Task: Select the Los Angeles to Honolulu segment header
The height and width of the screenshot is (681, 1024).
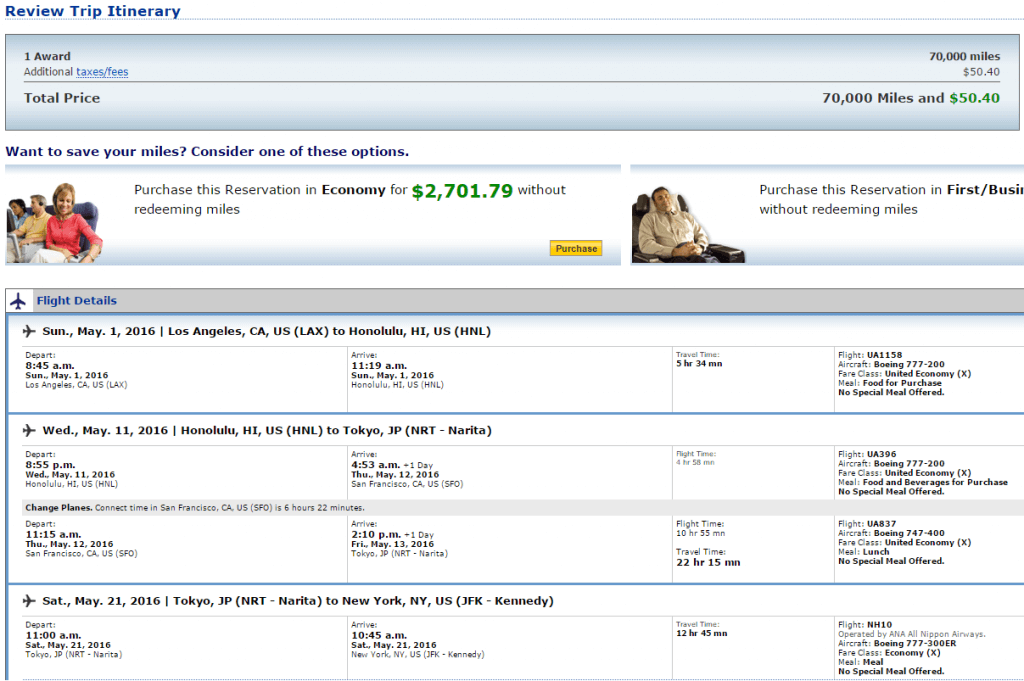Action: click(266, 331)
